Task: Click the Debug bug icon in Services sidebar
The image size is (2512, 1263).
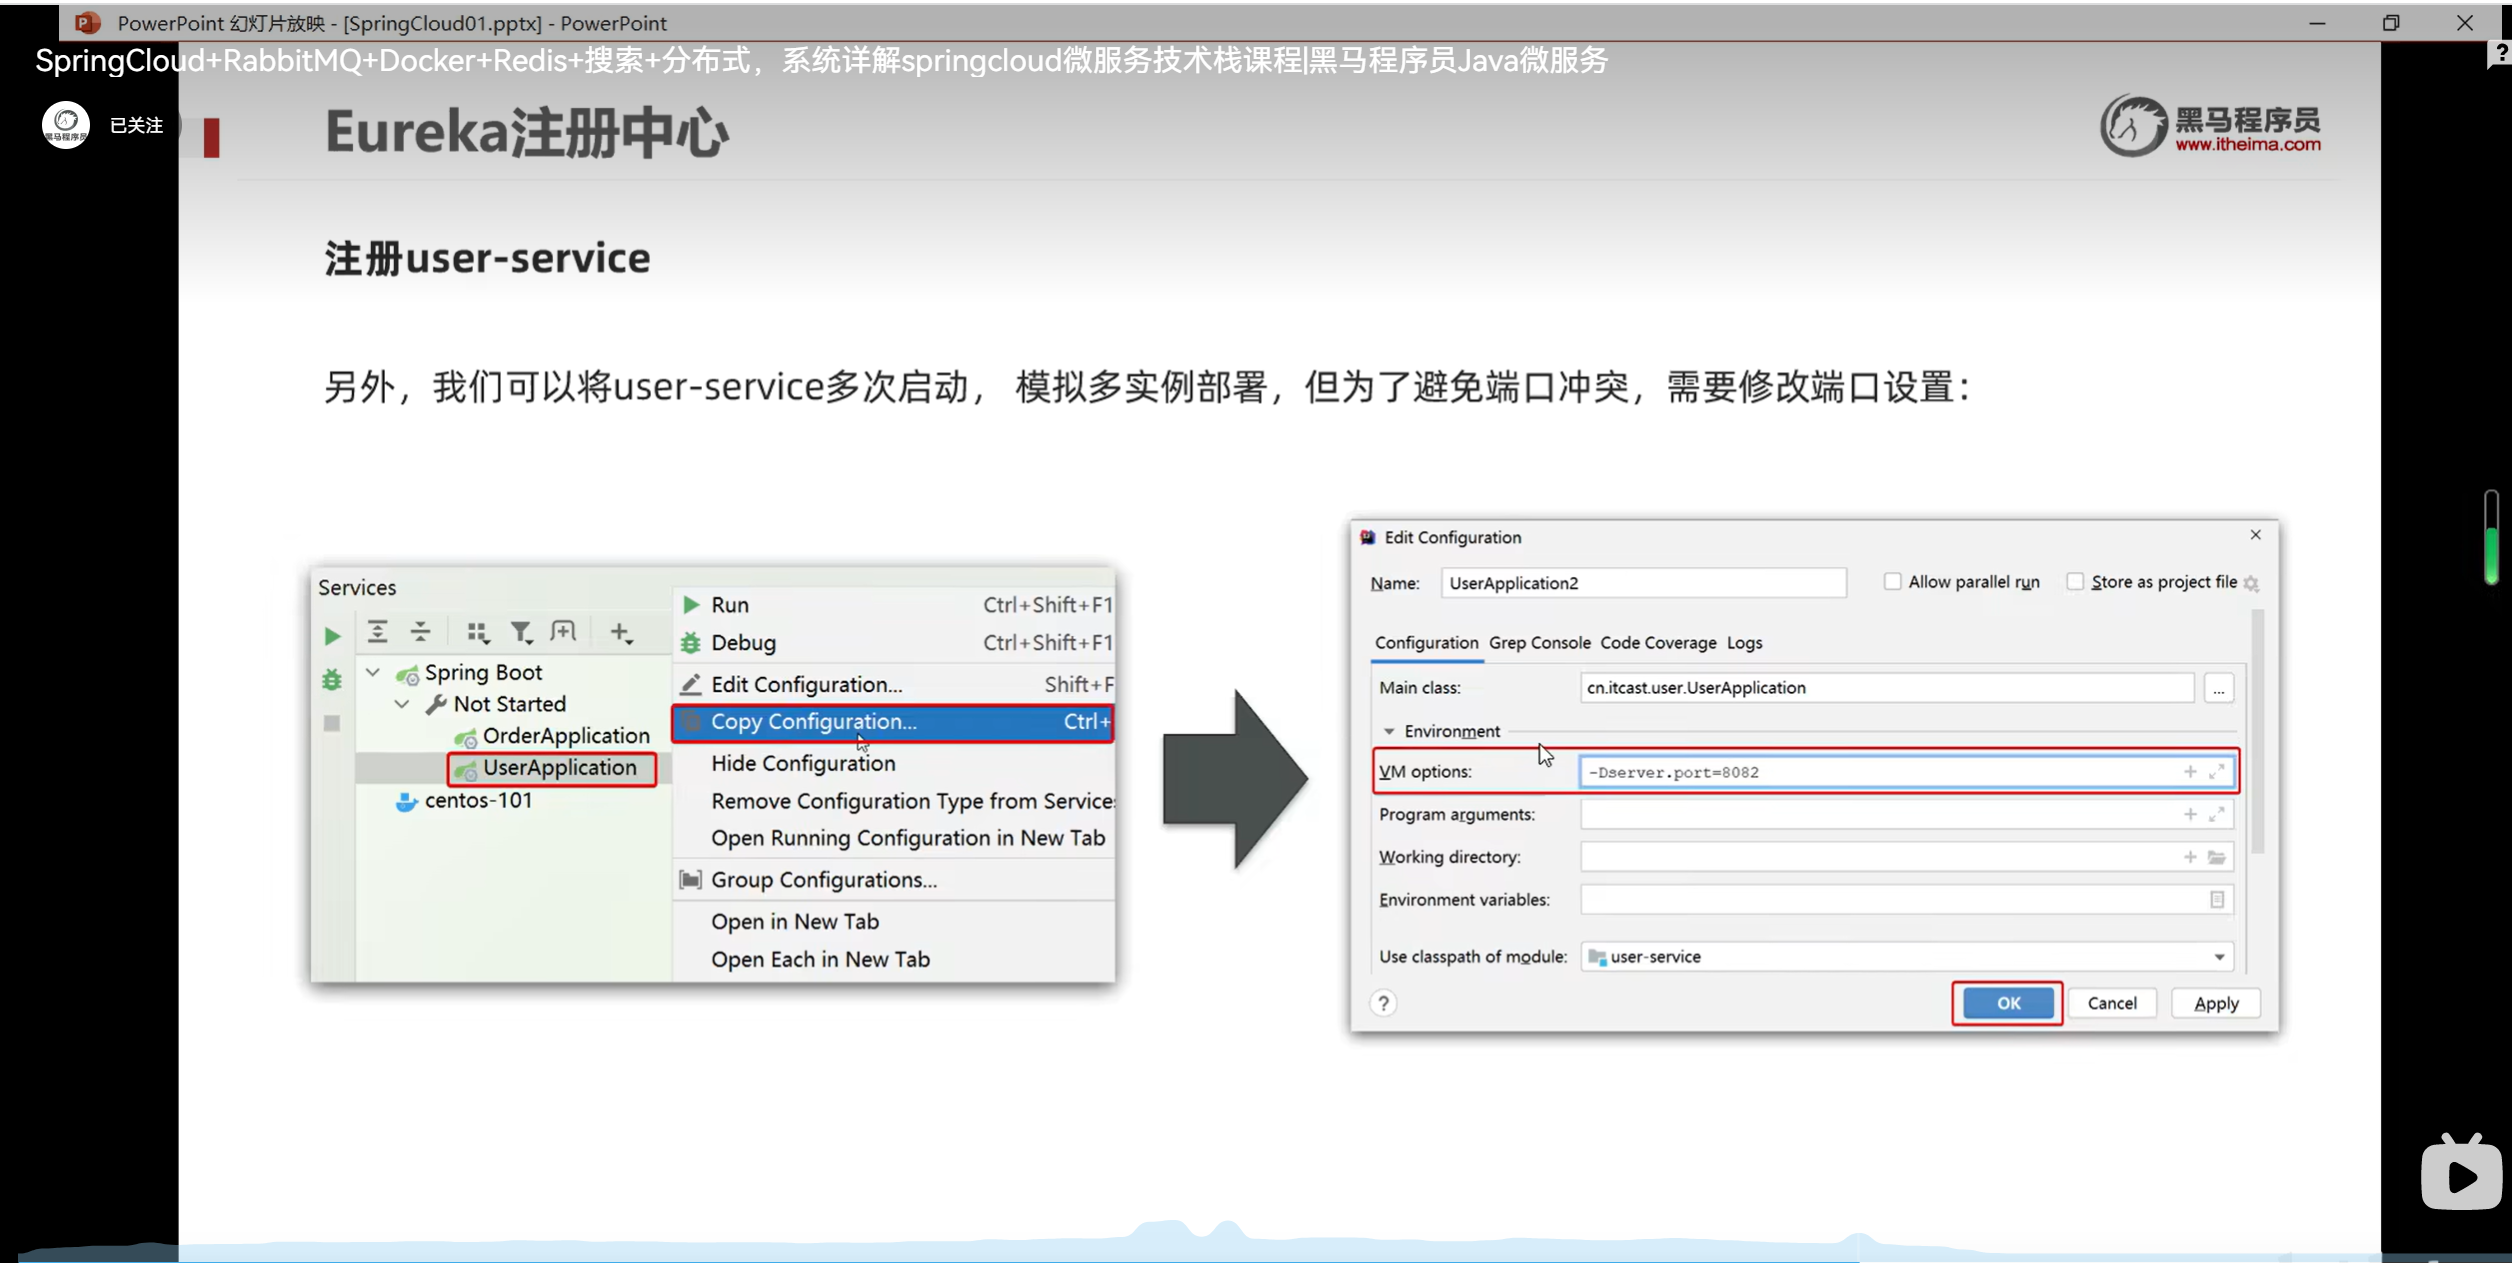Action: tap(332, 680)
